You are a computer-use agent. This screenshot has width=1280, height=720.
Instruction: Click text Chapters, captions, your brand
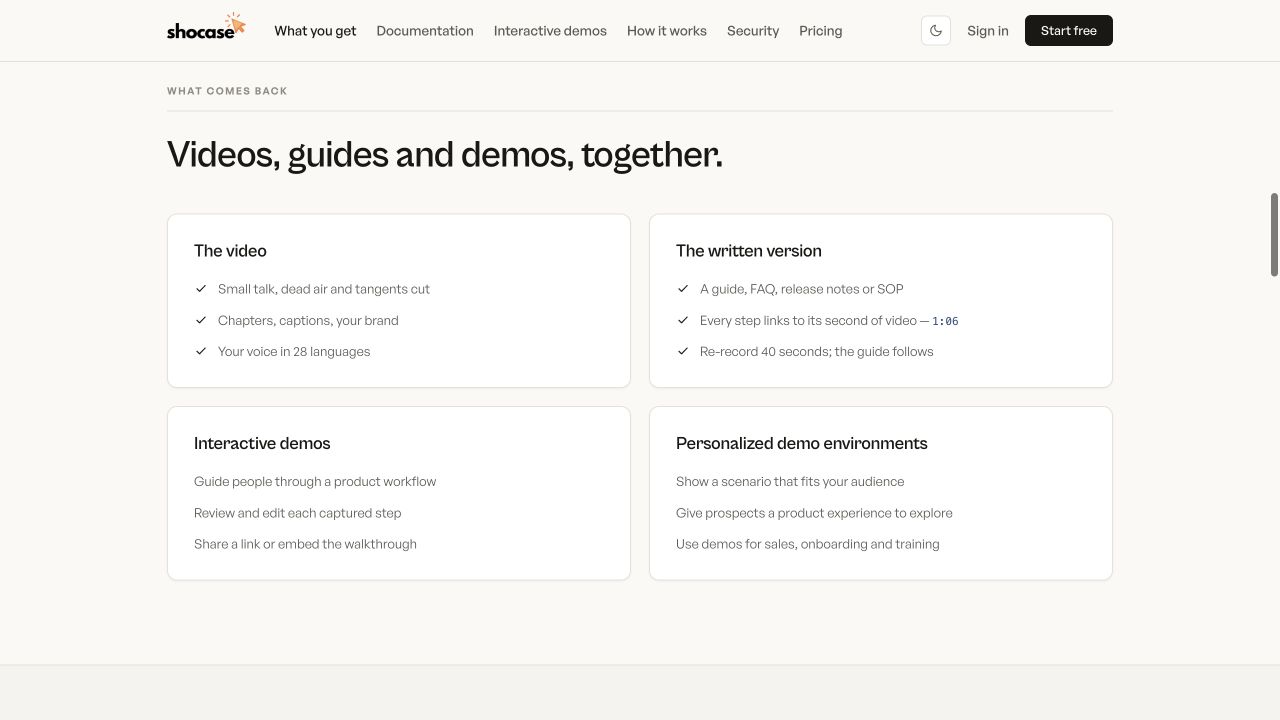coord(308,320)
